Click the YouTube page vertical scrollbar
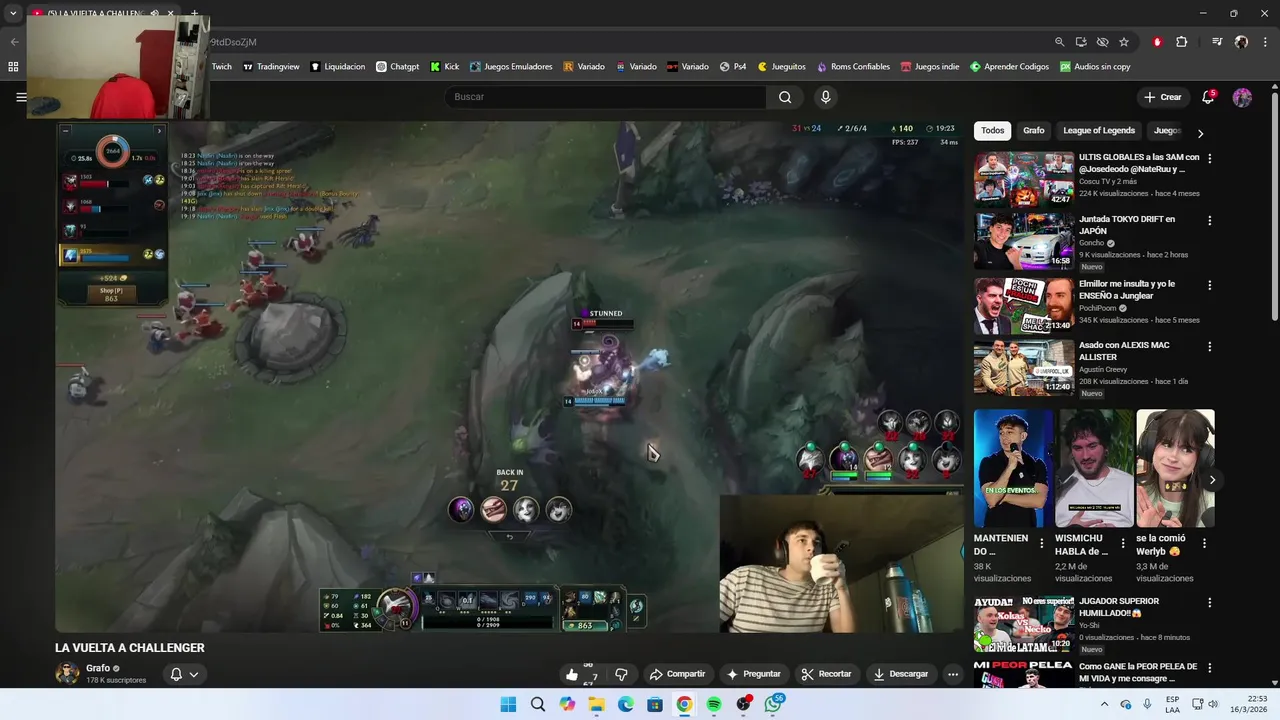The width and height of the screenshot is (1280, 720). pyautogui.click(x=1274, y=208)
